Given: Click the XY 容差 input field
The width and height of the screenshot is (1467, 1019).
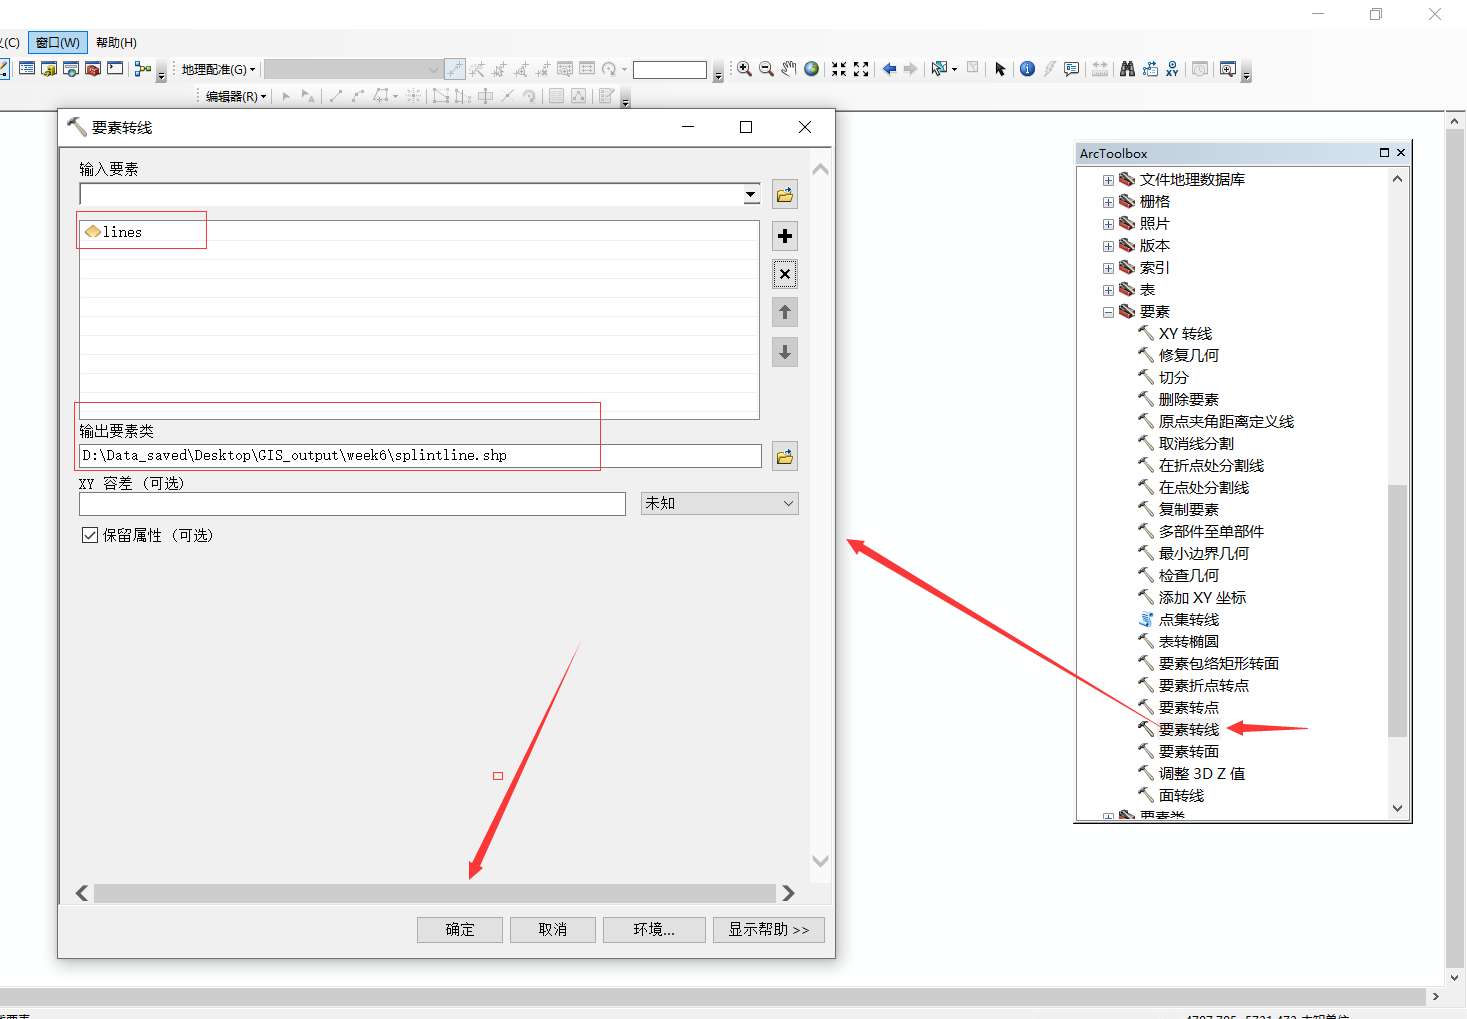Looking at the screenshot, I should click(x=352, y=503).
